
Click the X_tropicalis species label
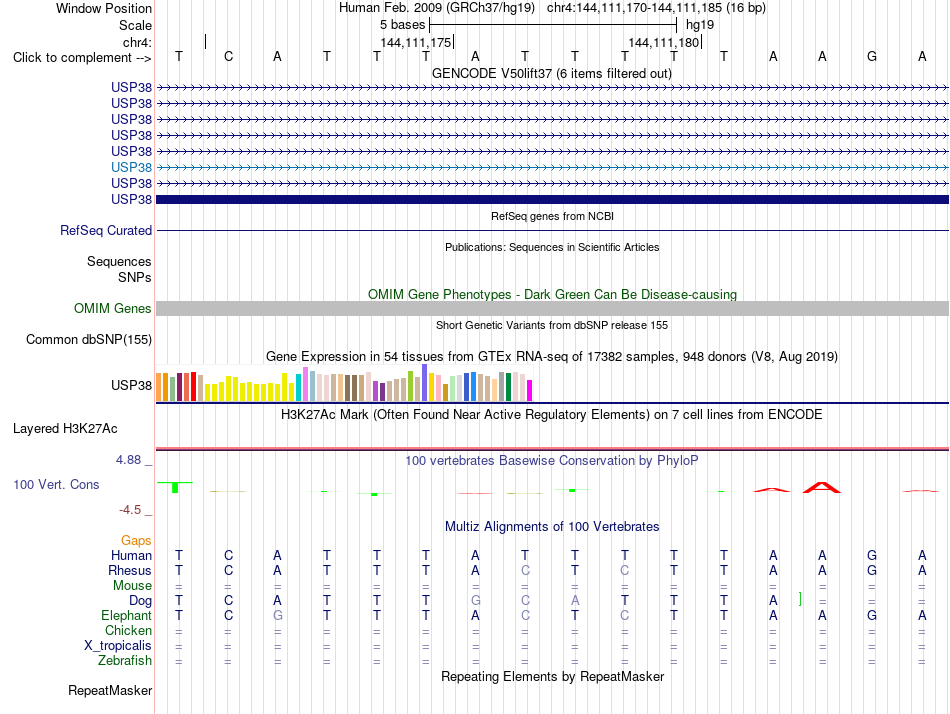coord(118,646)
